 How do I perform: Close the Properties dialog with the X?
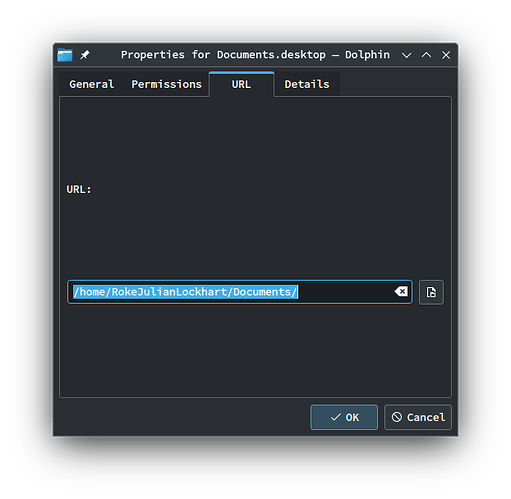446,55
